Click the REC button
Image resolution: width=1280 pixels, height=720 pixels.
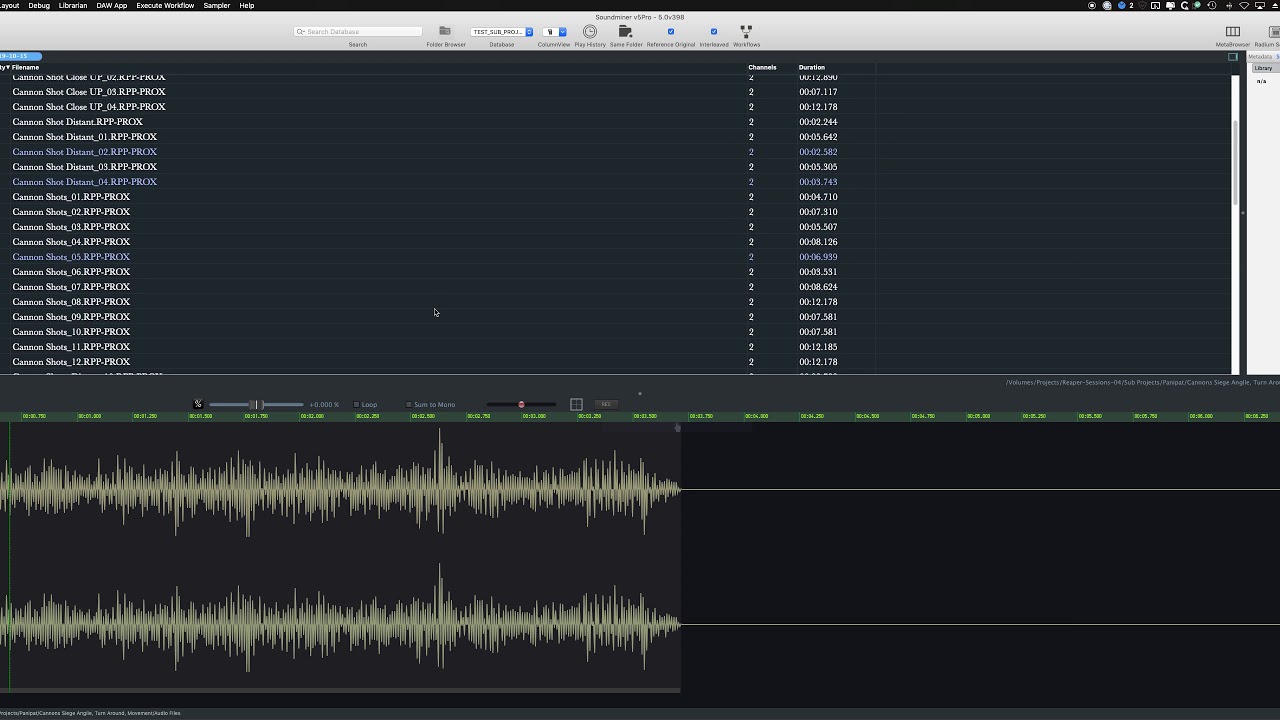[x=606, y=404]
